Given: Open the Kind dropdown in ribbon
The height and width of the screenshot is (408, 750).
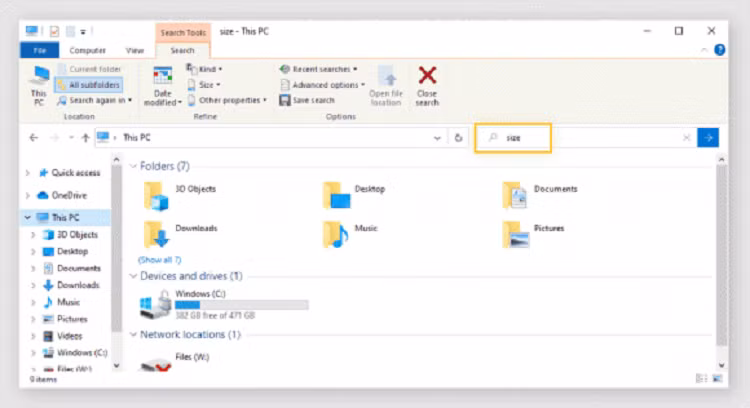Looking at the screenshot, I should [204, 69].
